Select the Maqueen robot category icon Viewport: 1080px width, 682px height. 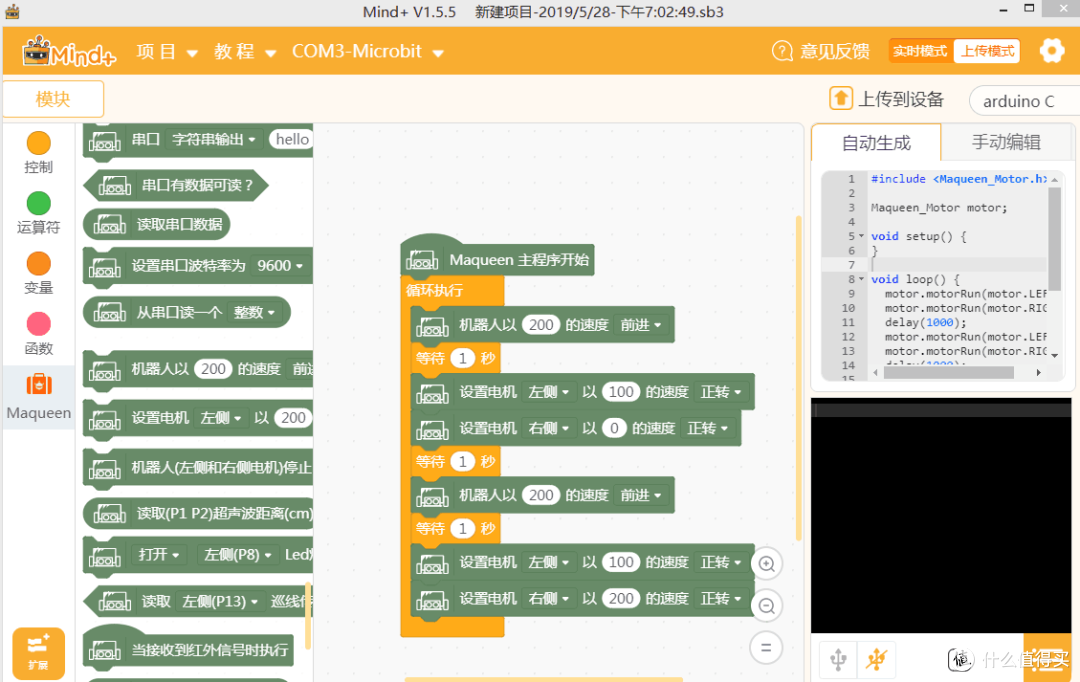click(x=39, y=384)
